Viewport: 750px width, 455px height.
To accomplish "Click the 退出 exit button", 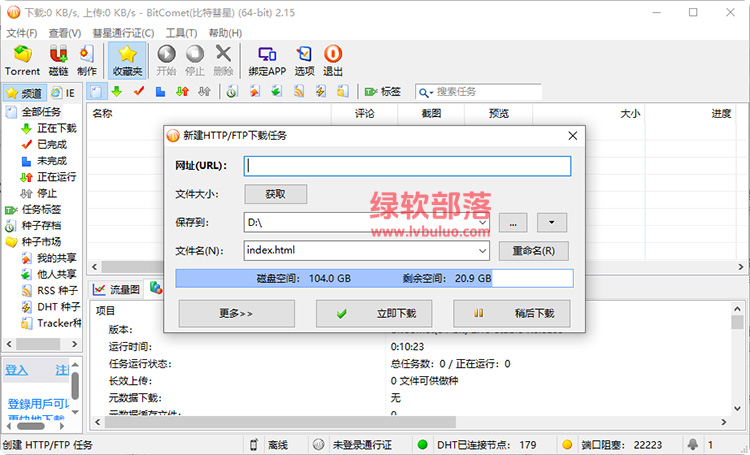I will [333, 60].
